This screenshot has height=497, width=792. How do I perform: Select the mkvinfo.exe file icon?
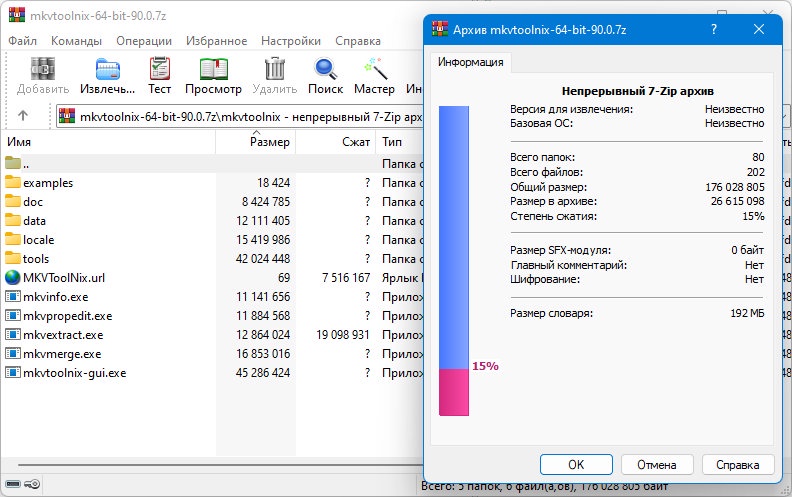(13, 296)
